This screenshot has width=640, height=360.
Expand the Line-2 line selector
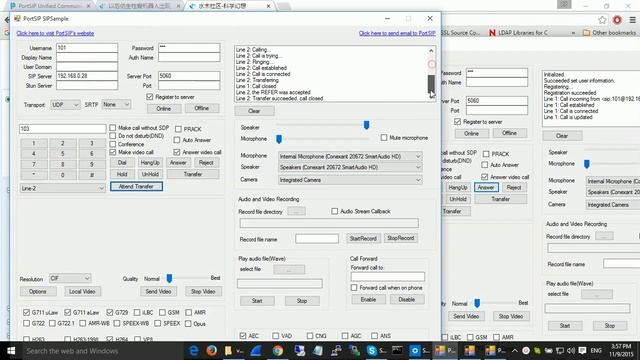62,188
